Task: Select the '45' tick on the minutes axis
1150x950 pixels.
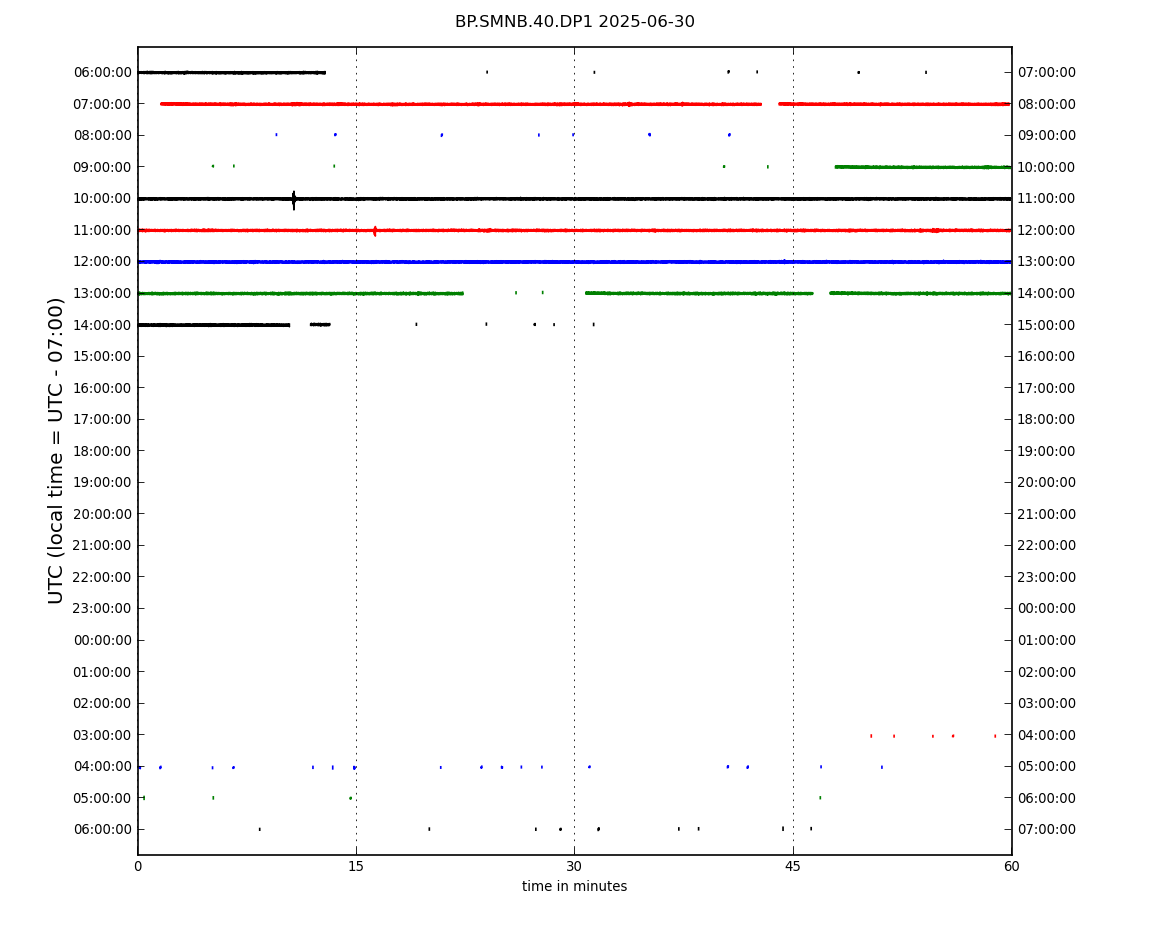Action: (x=793, y=866)
